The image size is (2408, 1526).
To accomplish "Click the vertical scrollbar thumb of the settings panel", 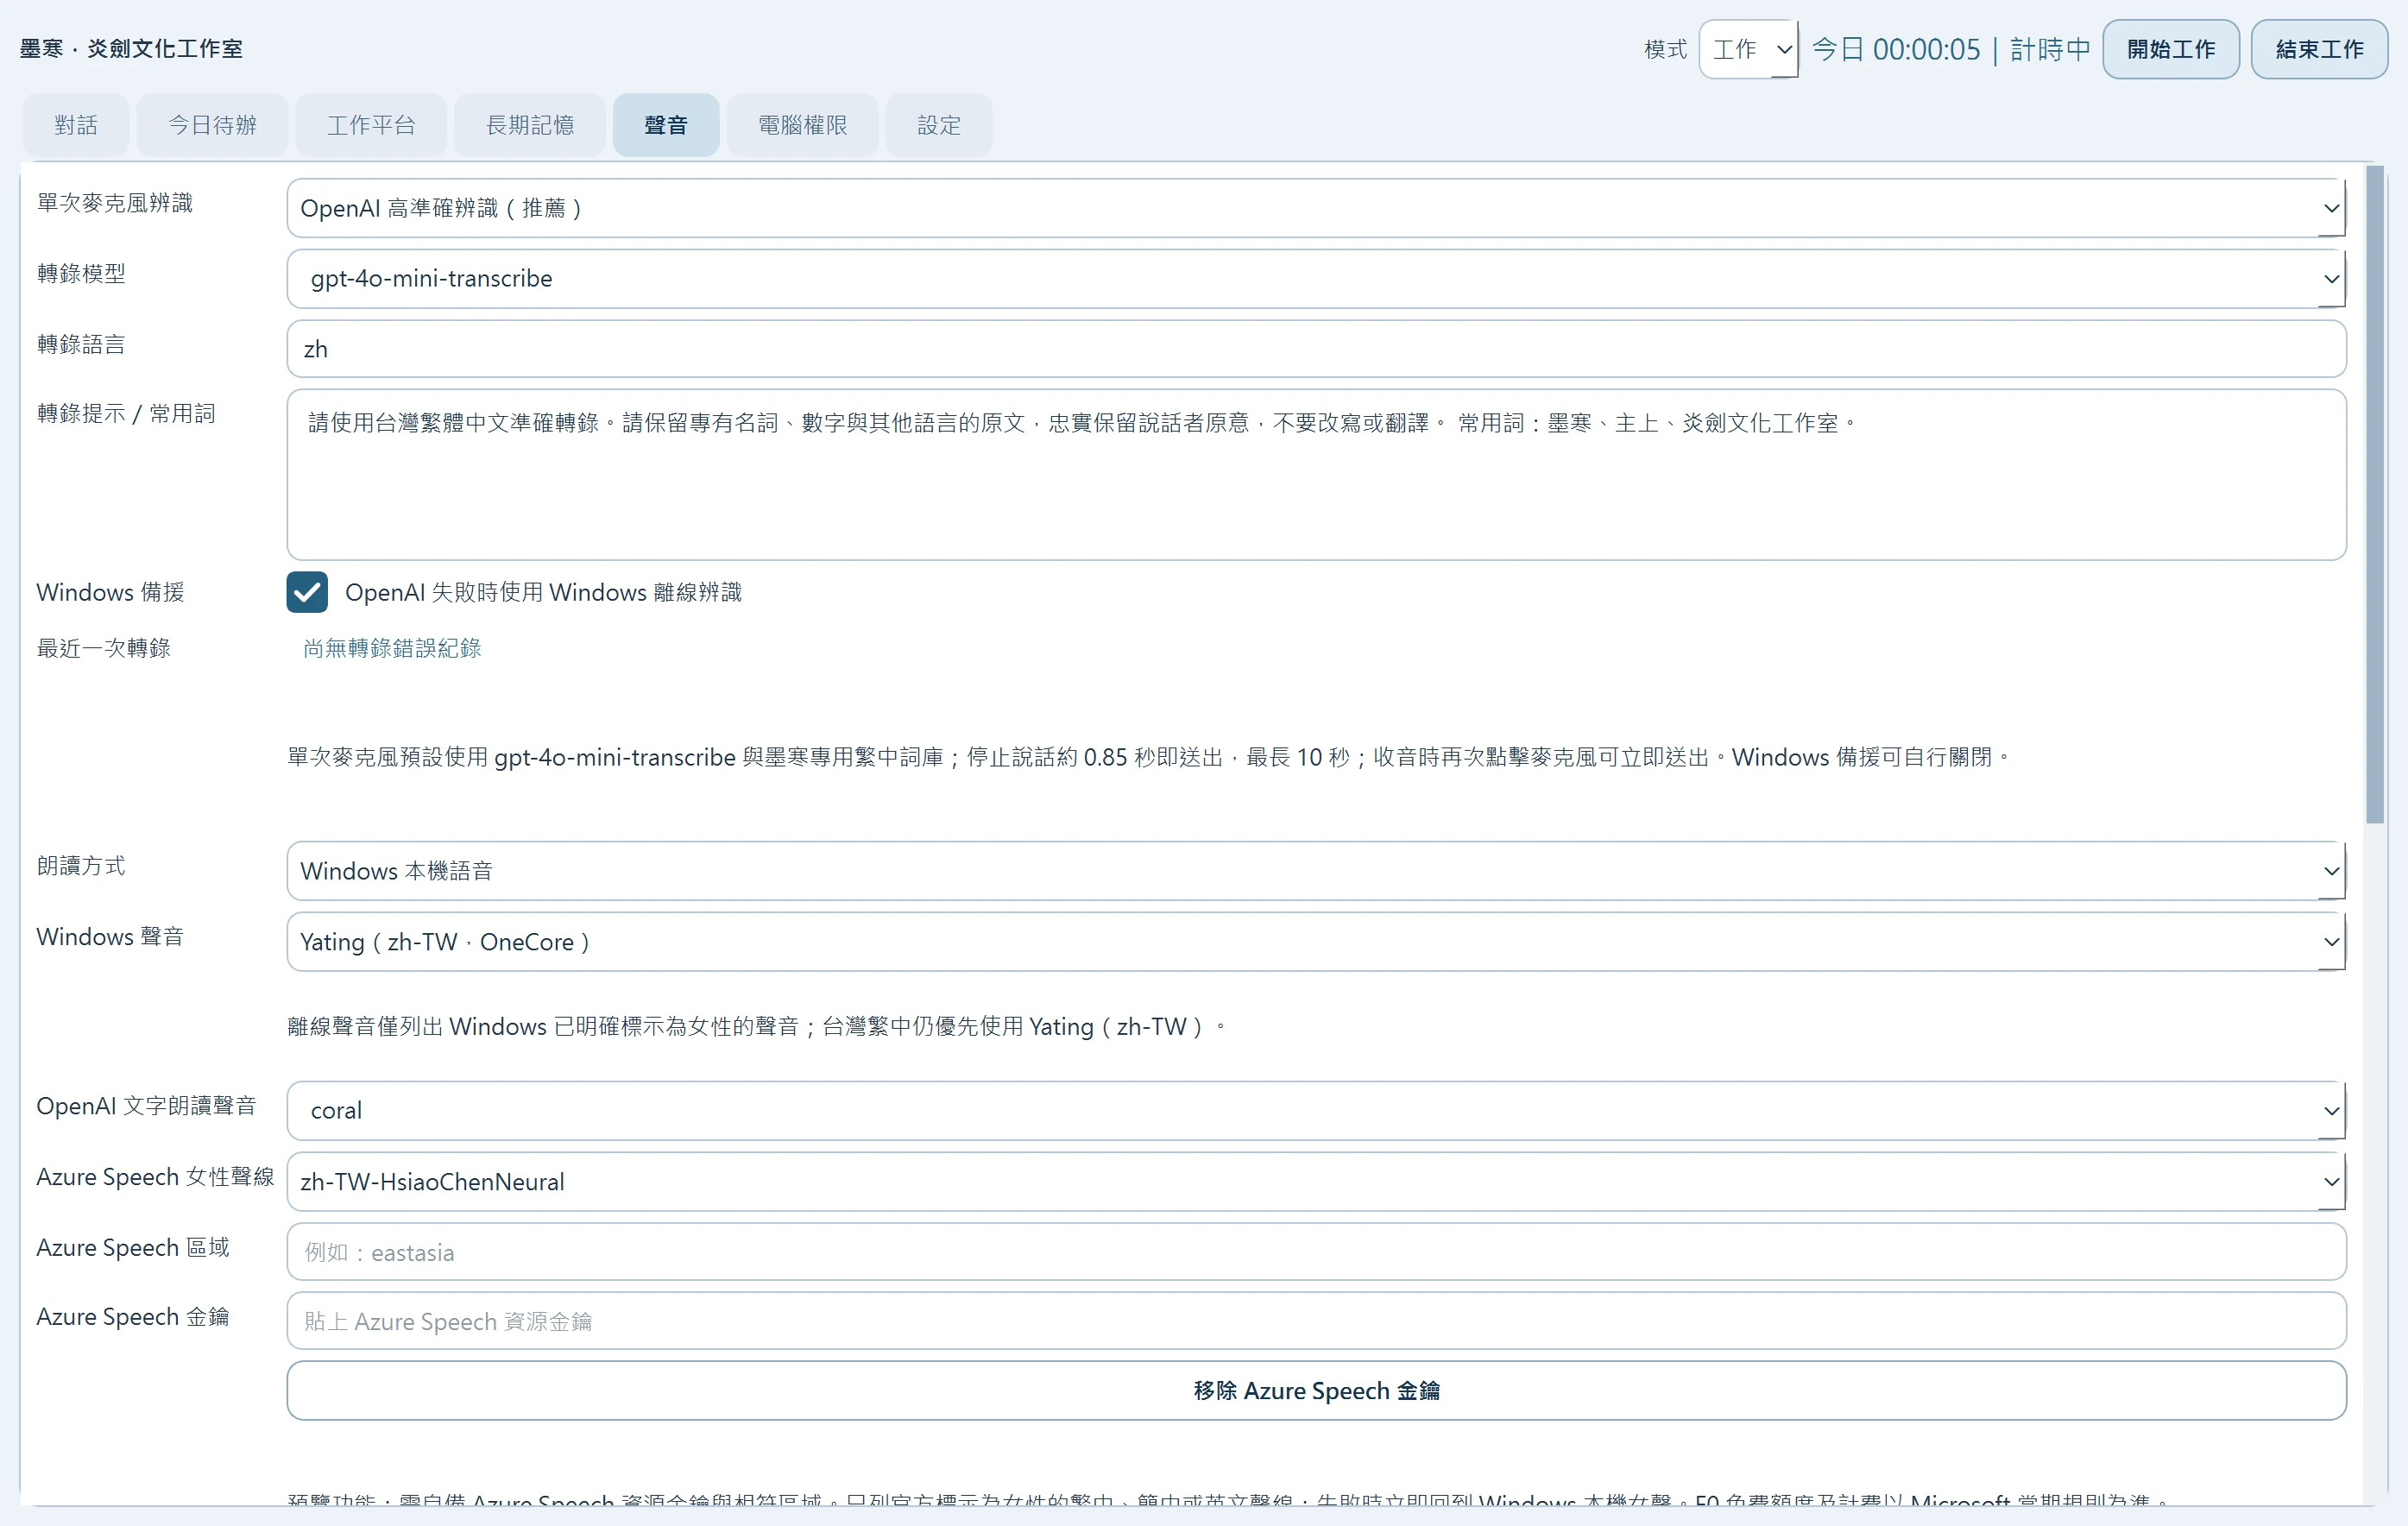I will click(2375, 495).
